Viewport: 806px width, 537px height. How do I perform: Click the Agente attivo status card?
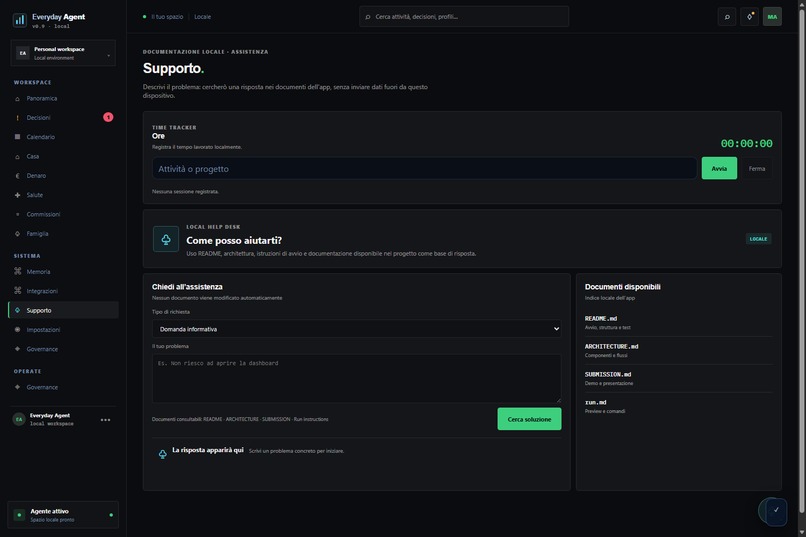click(63, 514)
